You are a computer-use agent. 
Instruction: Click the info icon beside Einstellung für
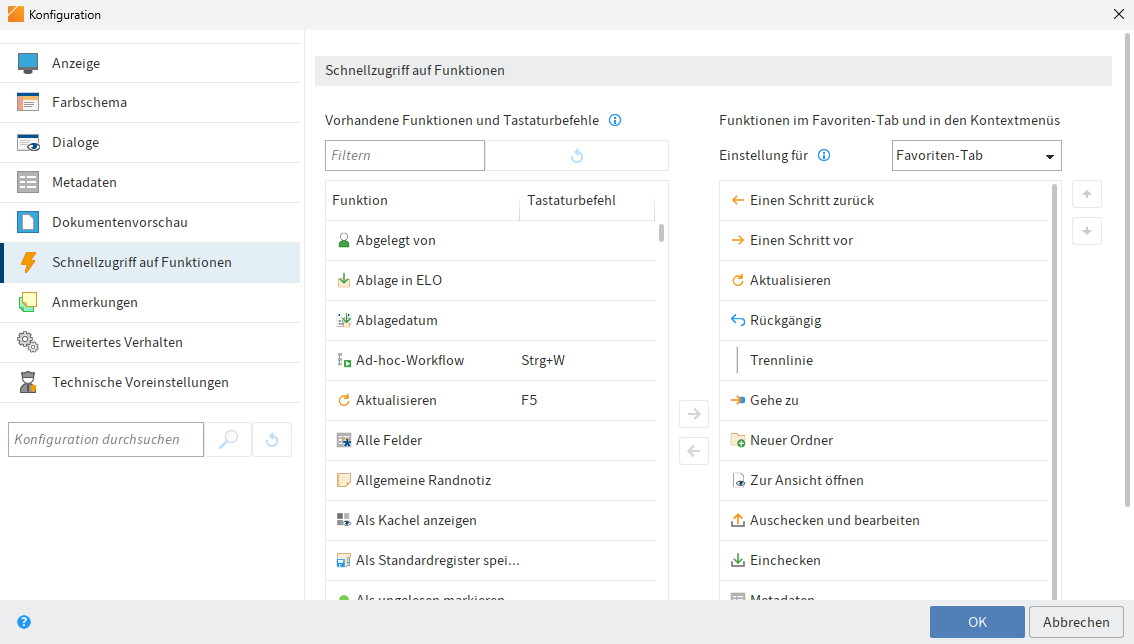point(822,155)
